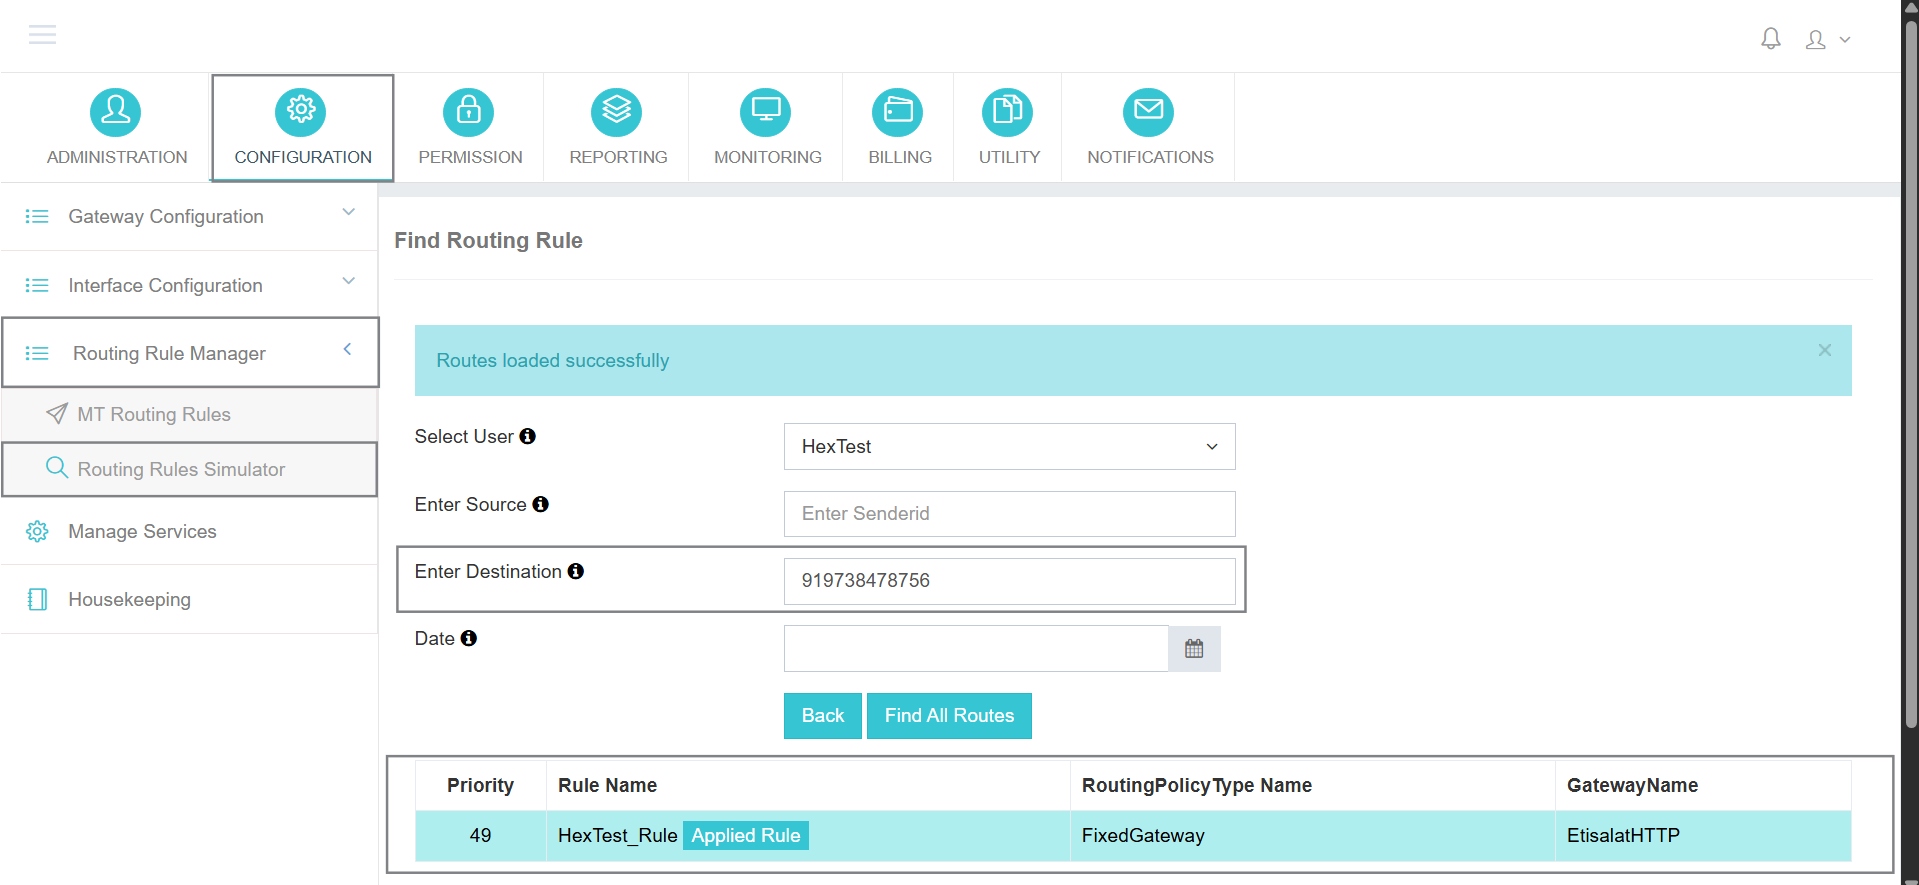Screen dimensions: 1919x885
Task: Click the Utility documents icon
Action: coord(1008,112)
